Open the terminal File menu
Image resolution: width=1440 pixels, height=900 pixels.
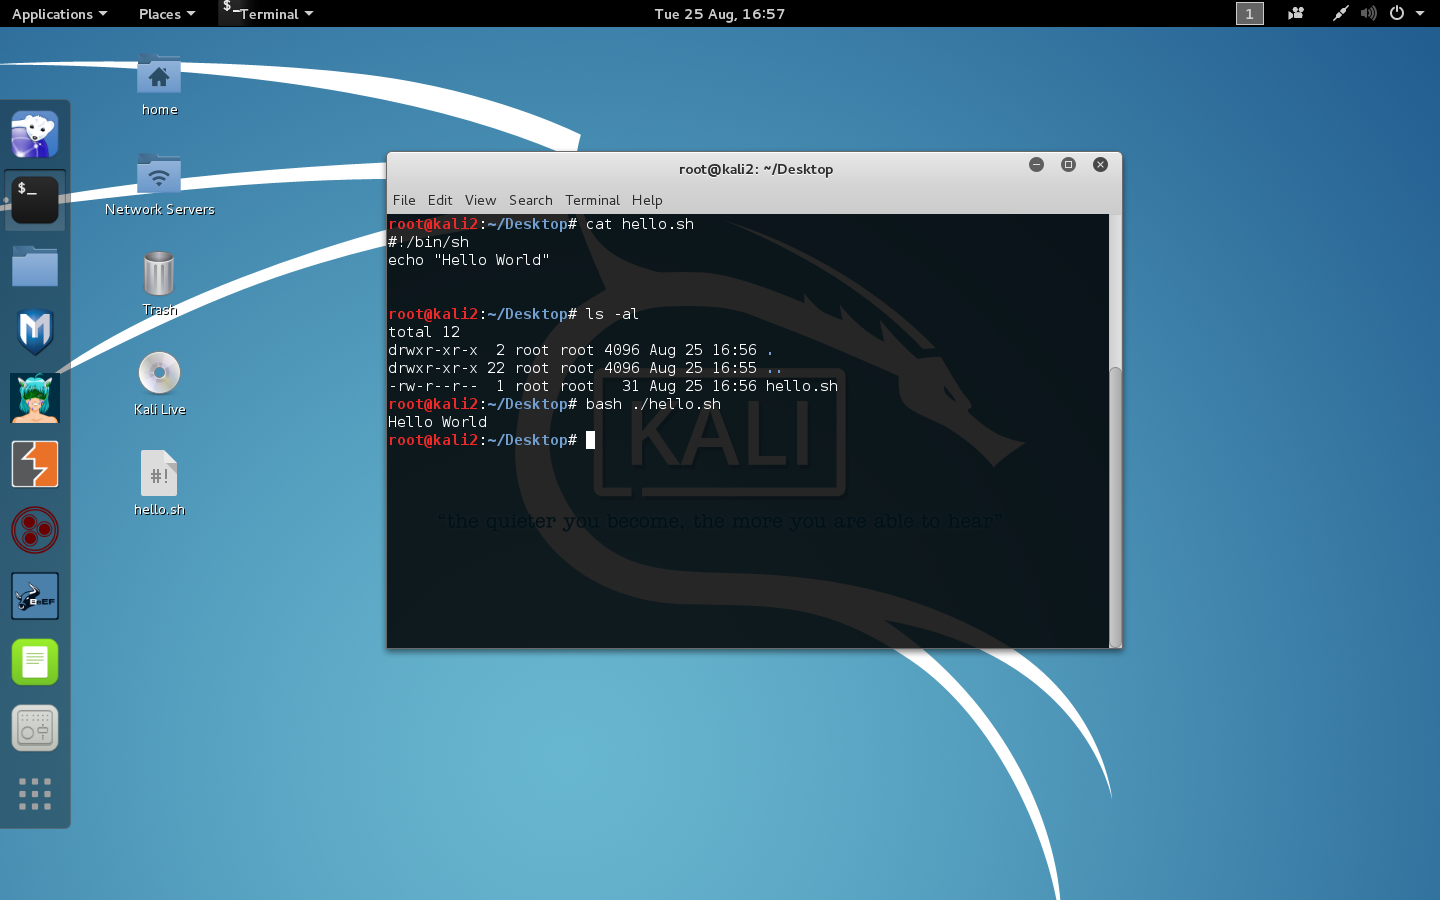[x=404, y=200]
